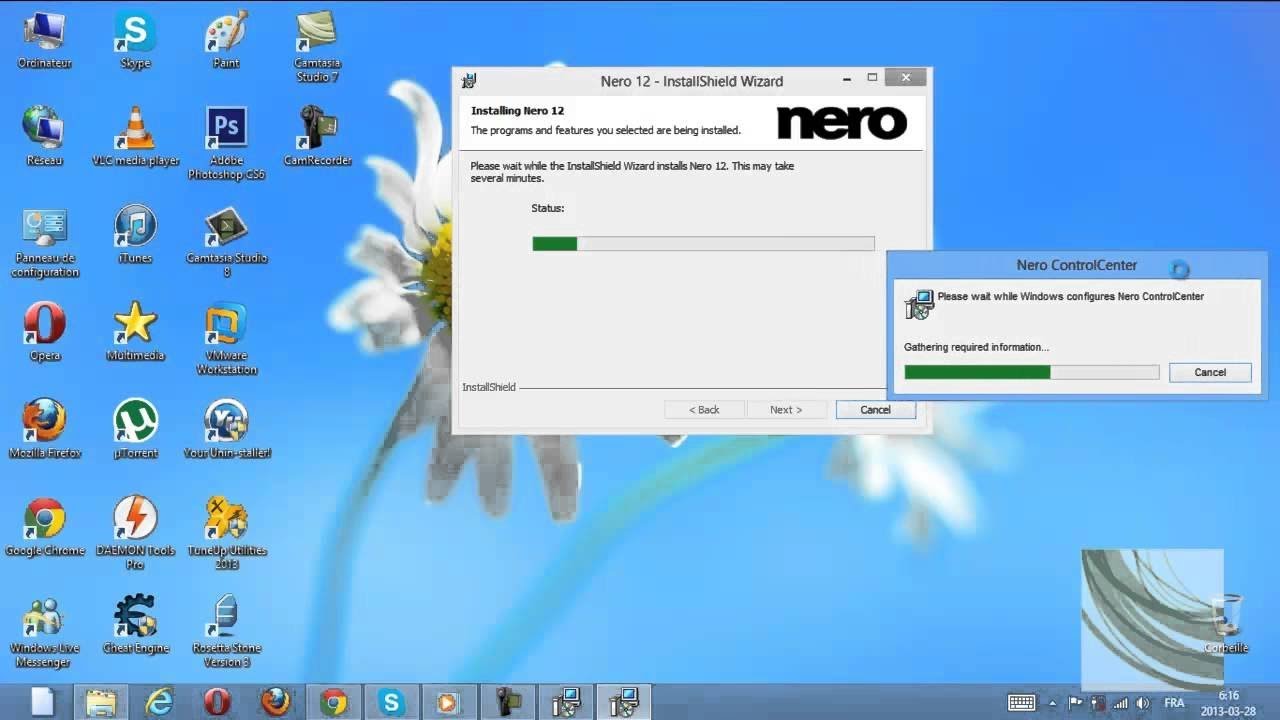Switch to CamRecorder in the taskbar

507,702
